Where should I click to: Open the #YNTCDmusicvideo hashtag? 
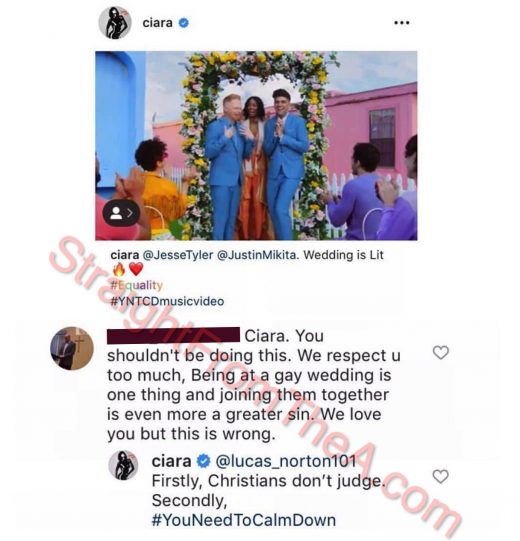point(167,301)
